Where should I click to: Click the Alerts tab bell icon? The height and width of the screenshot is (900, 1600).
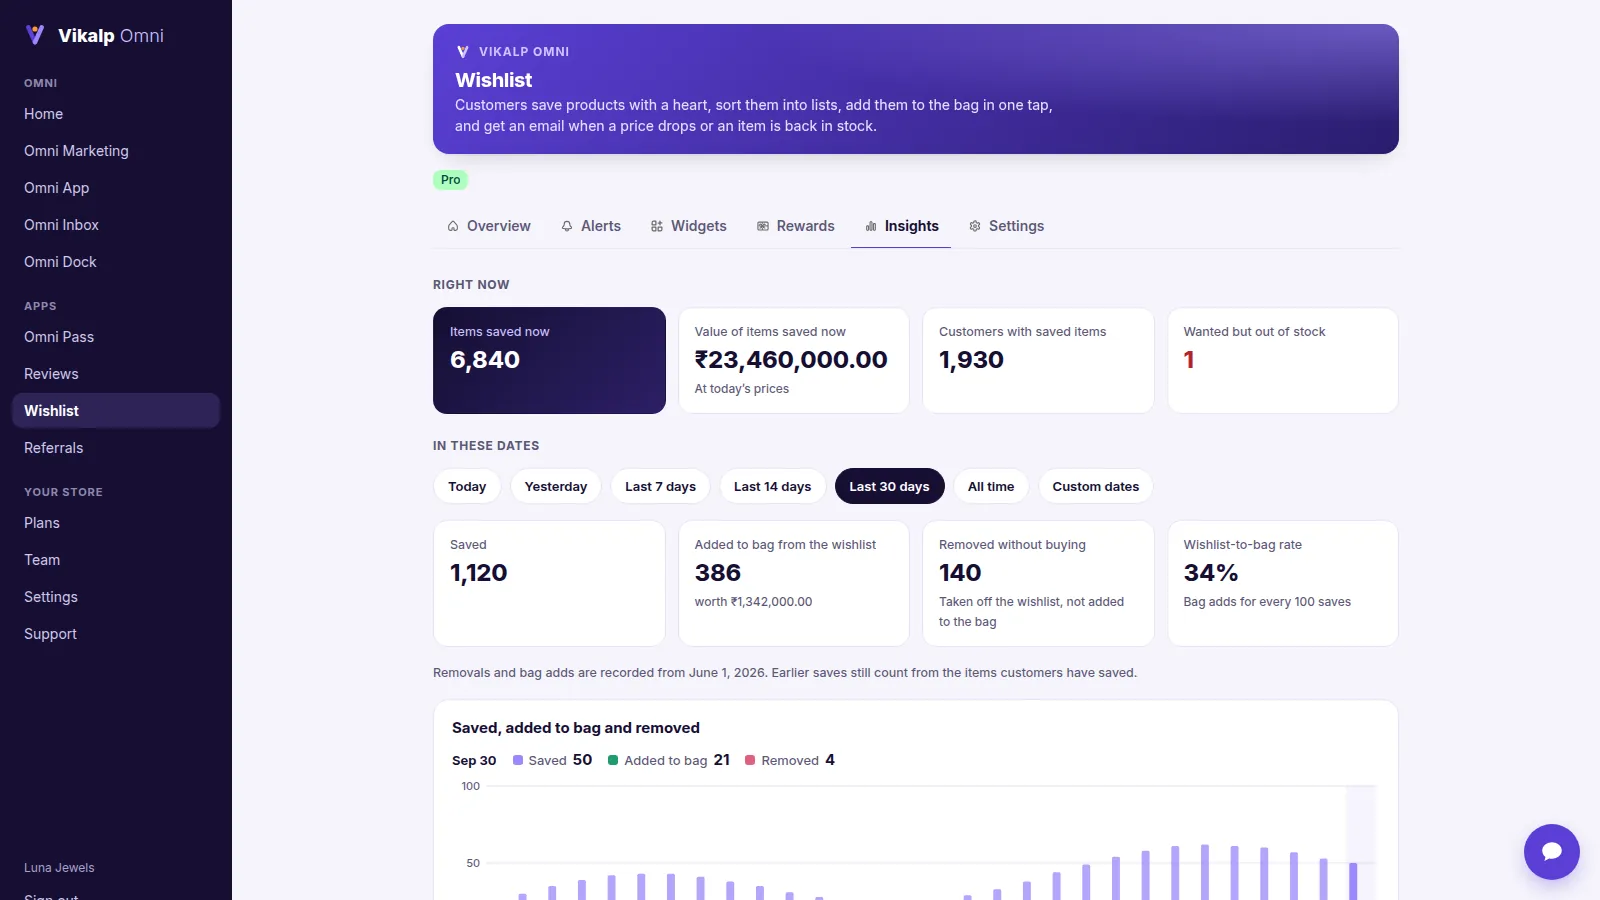coord(567,226)
